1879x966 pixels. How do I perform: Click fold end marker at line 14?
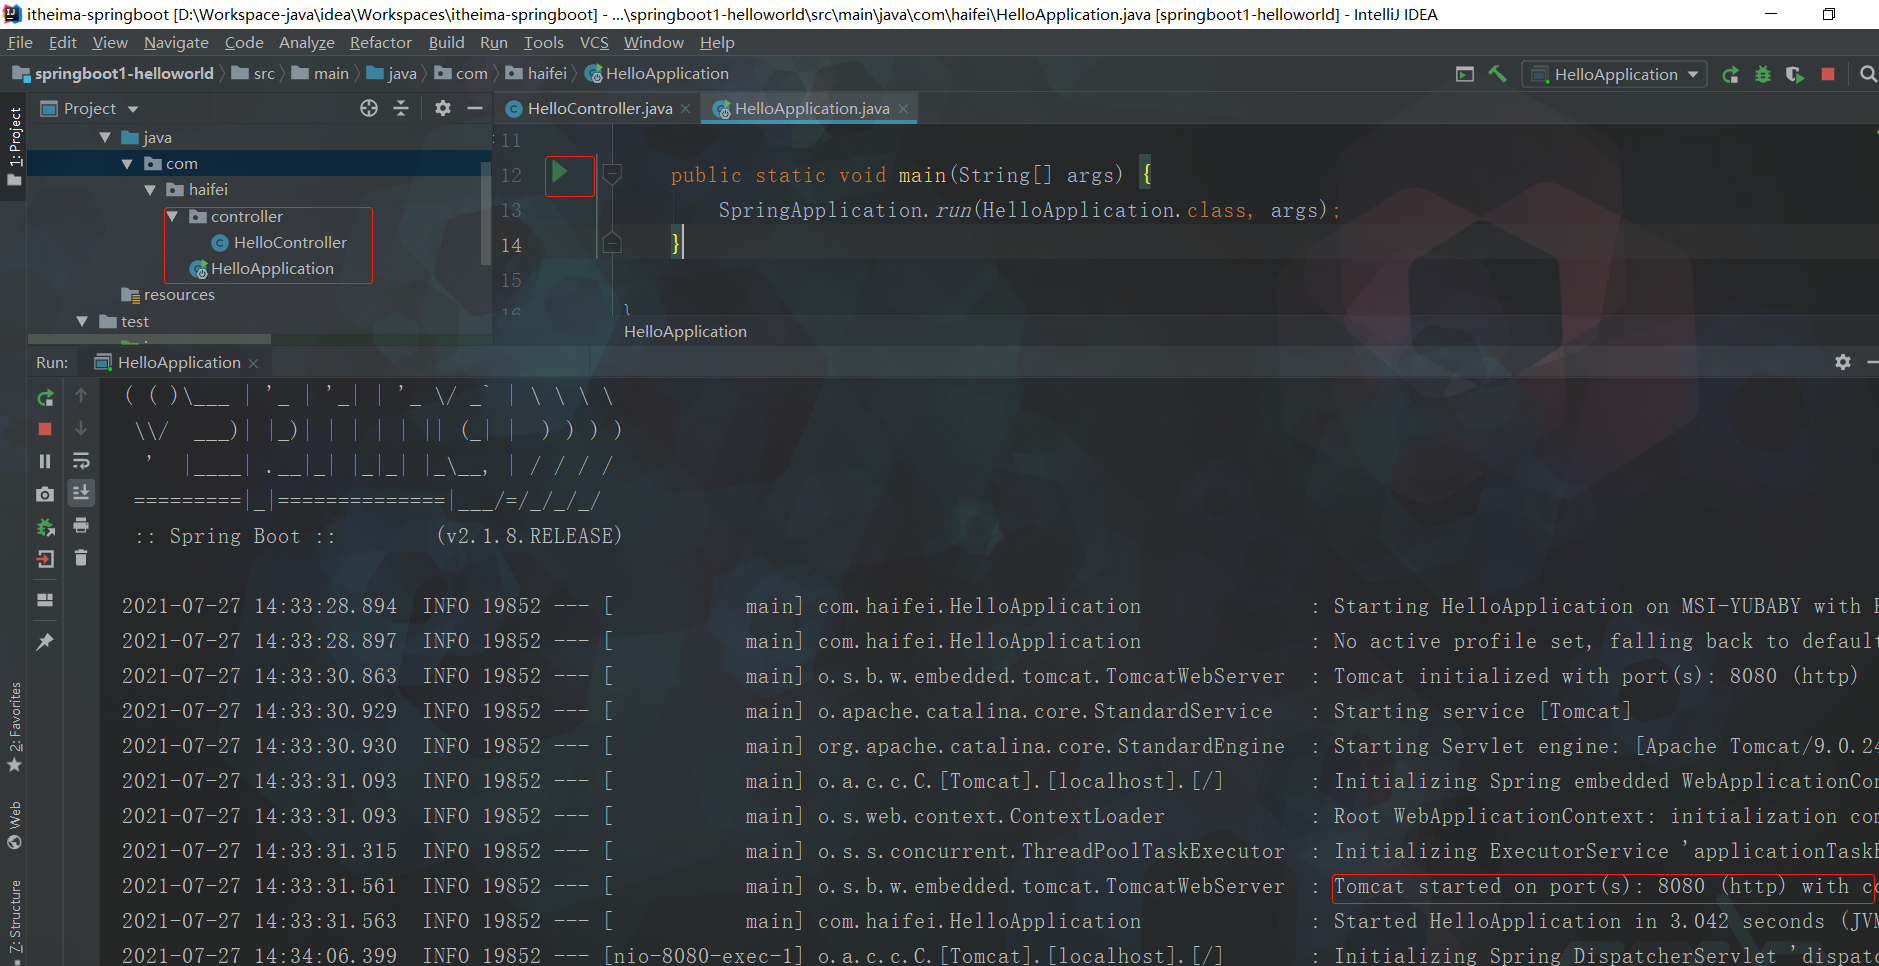tap(612, 242)
